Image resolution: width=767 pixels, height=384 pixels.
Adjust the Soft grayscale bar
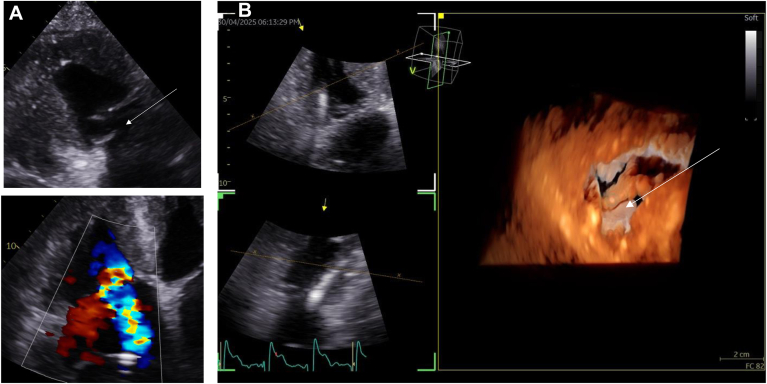[x=751, y=65]
